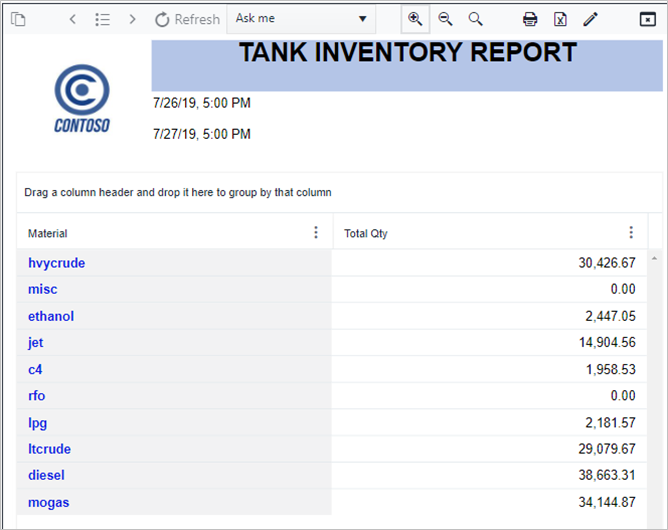Open the Total Qty column options menu
Image resolution: width=668 pixels, height=530 pixels.
click(631, 233)
